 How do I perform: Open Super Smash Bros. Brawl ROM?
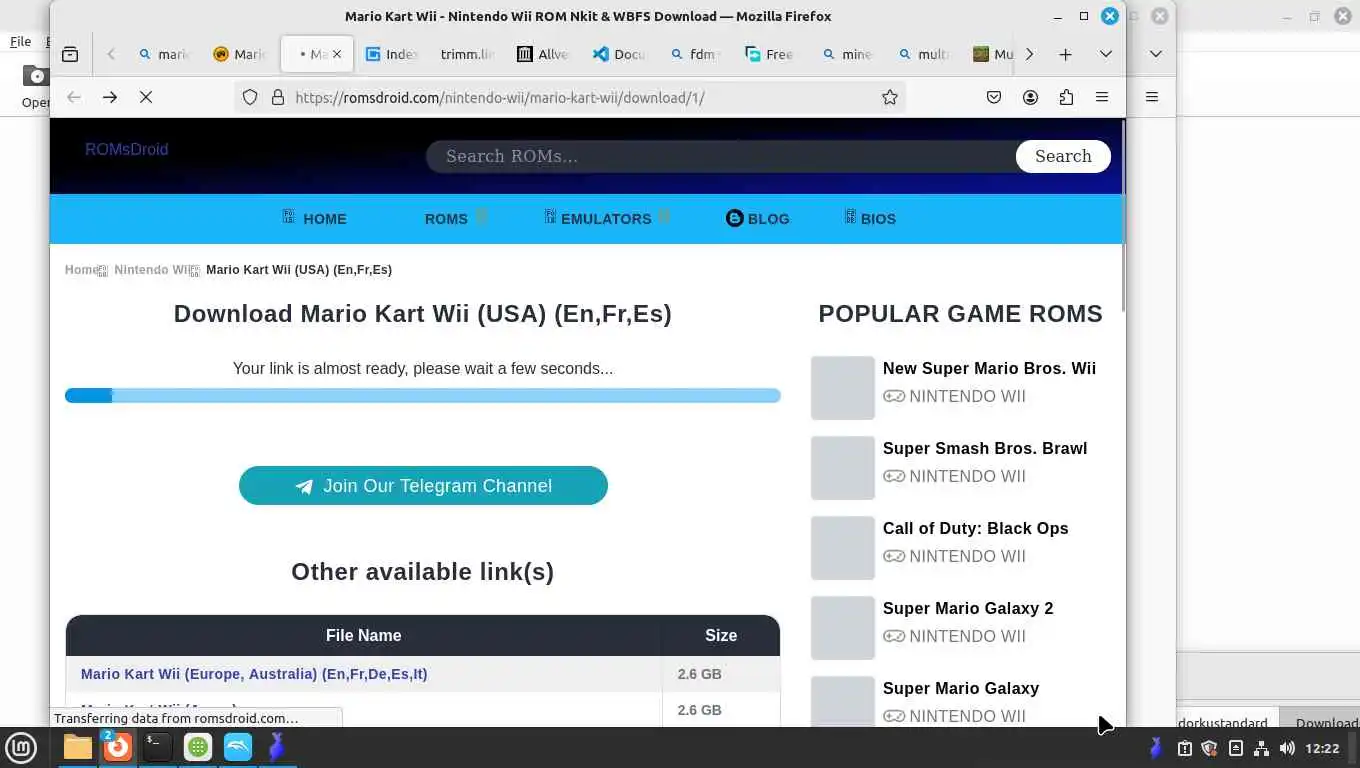coord(985,448)
